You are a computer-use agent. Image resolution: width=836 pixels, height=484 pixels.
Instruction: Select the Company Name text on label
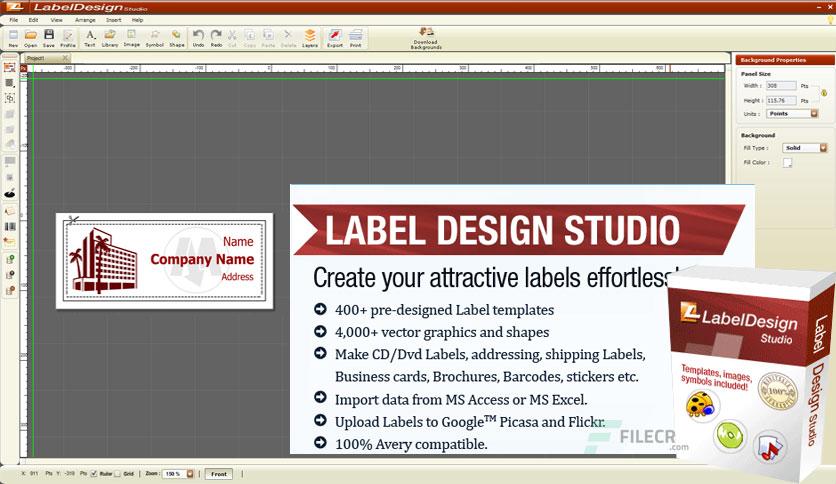pyautogui.click(x=202, y=260)
